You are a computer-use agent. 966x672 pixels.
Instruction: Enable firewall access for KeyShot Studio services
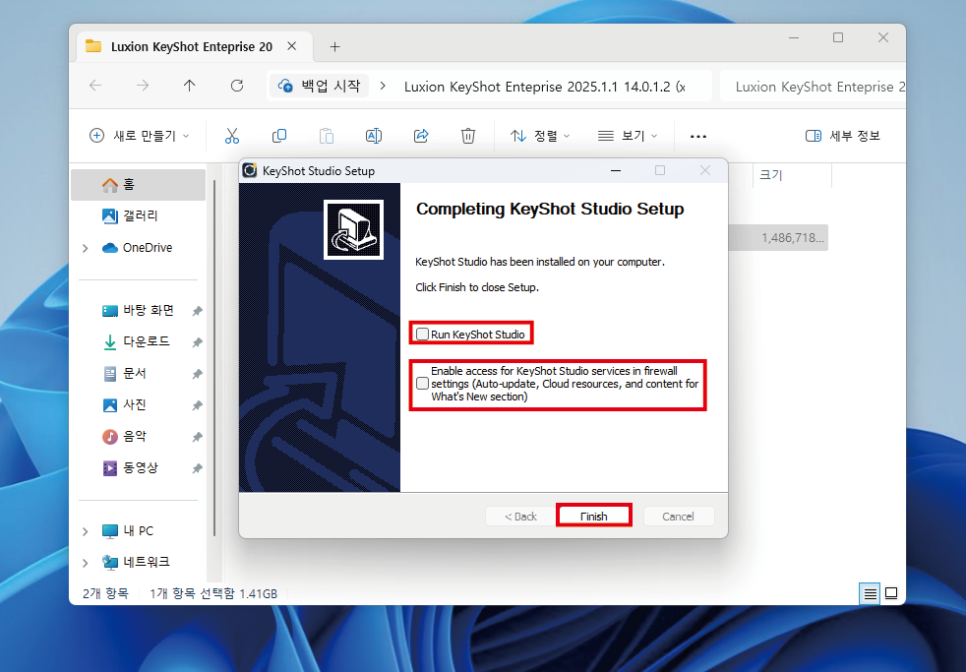click(422, 384)
